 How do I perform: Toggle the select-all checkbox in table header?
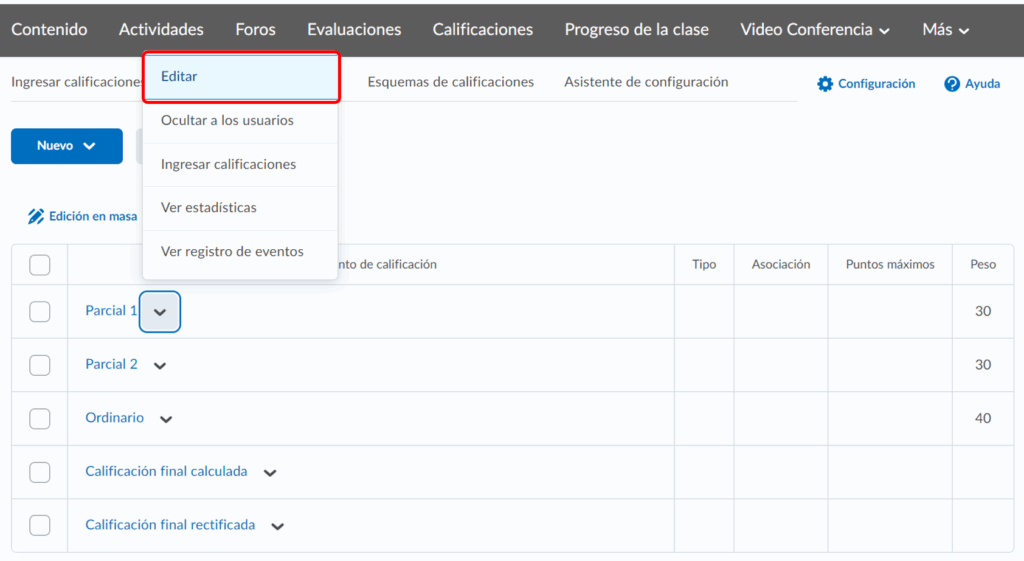(40, 265)
